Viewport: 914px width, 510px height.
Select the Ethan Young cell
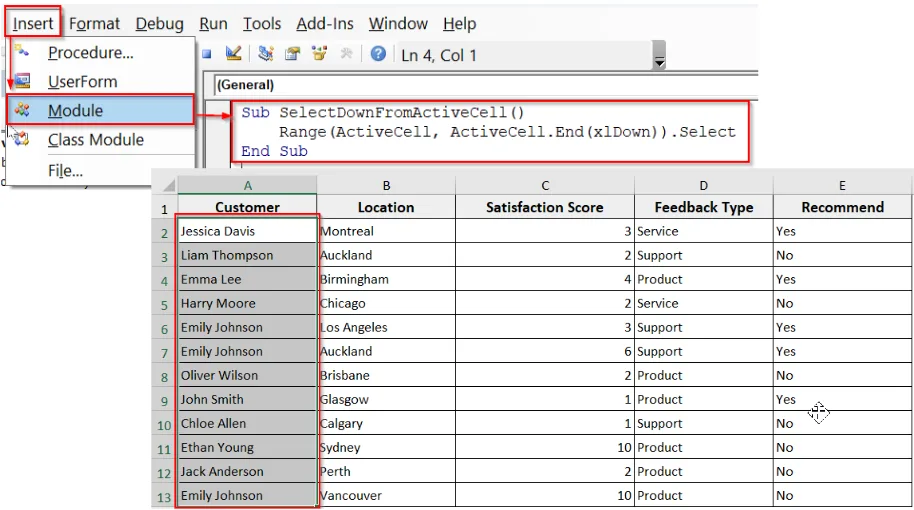point(247,447)
